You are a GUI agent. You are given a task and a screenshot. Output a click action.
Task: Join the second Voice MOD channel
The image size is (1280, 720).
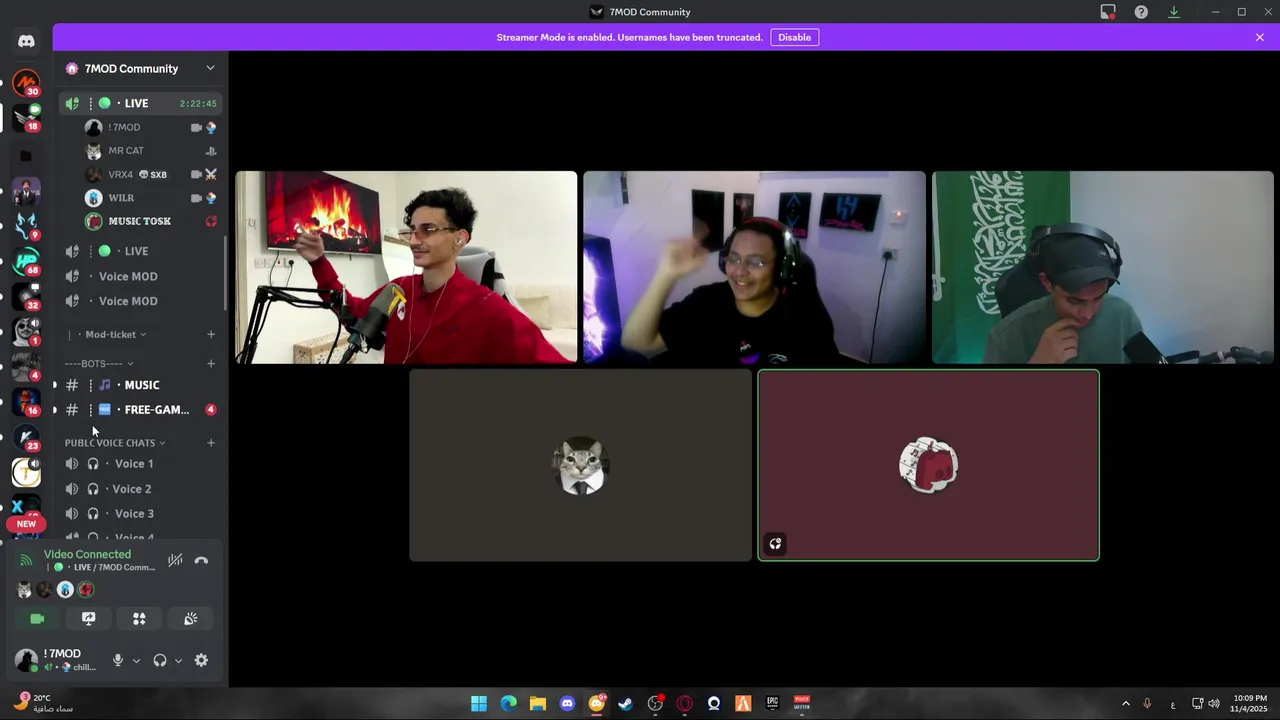coord(140,301)
